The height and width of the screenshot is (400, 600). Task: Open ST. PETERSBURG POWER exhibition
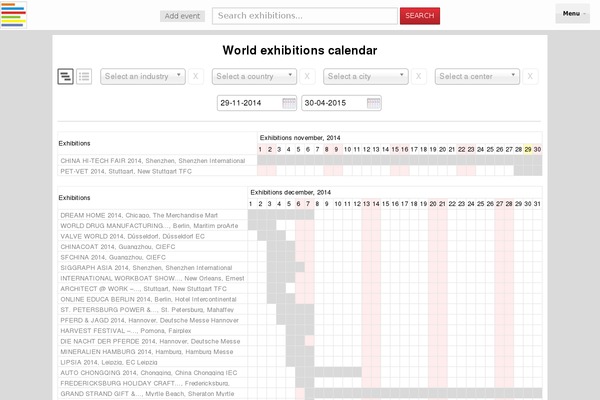(147, 310)
